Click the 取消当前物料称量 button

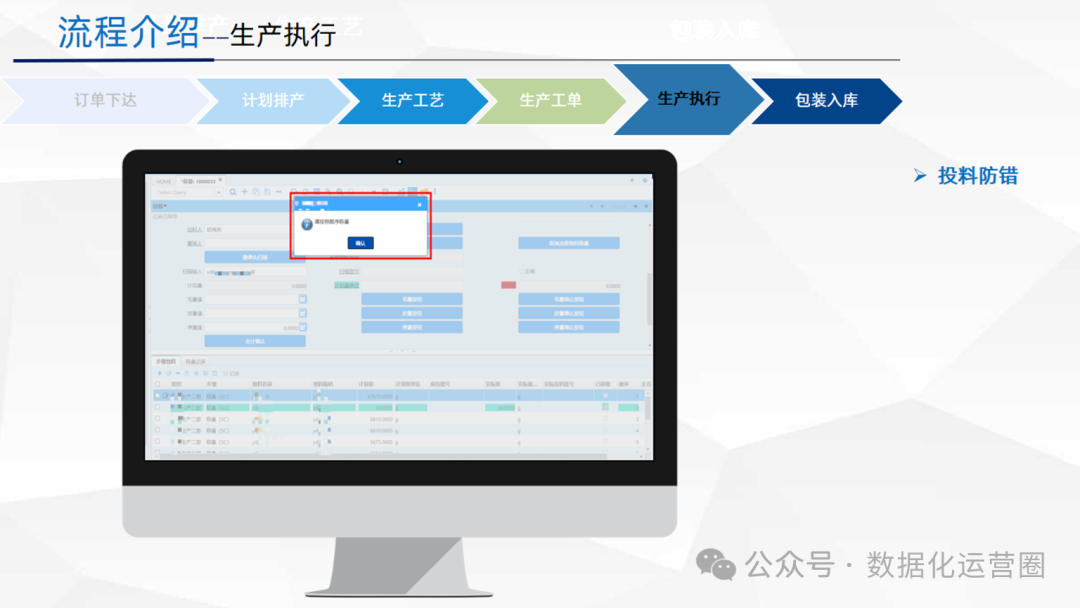(x=569, y=243)
